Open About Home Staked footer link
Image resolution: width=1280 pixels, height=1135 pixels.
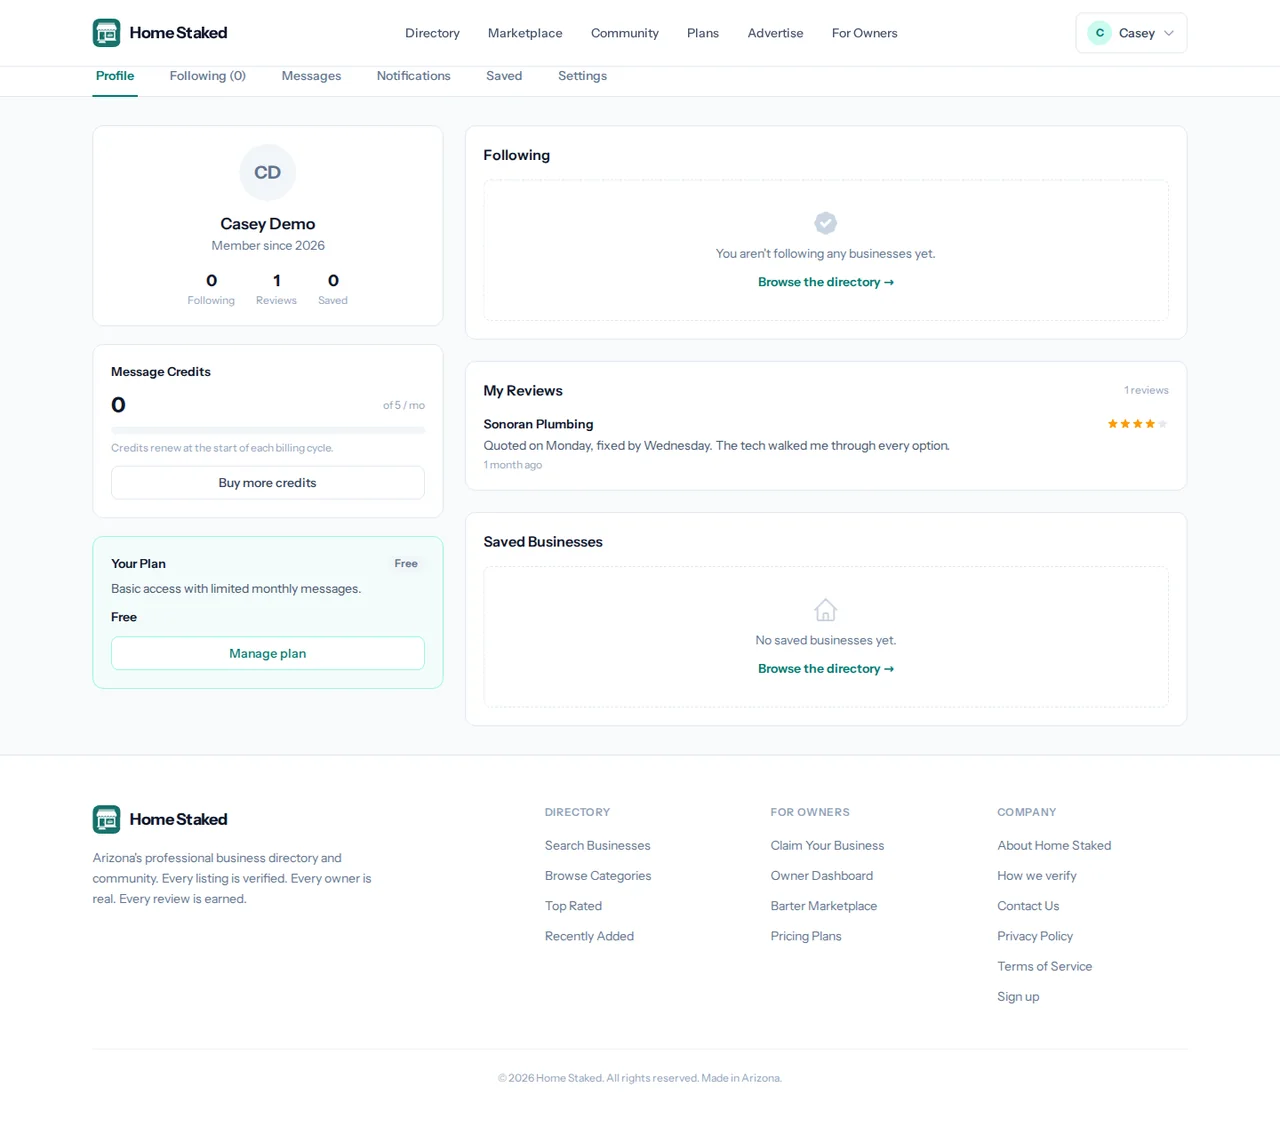tap(1054, 846)
